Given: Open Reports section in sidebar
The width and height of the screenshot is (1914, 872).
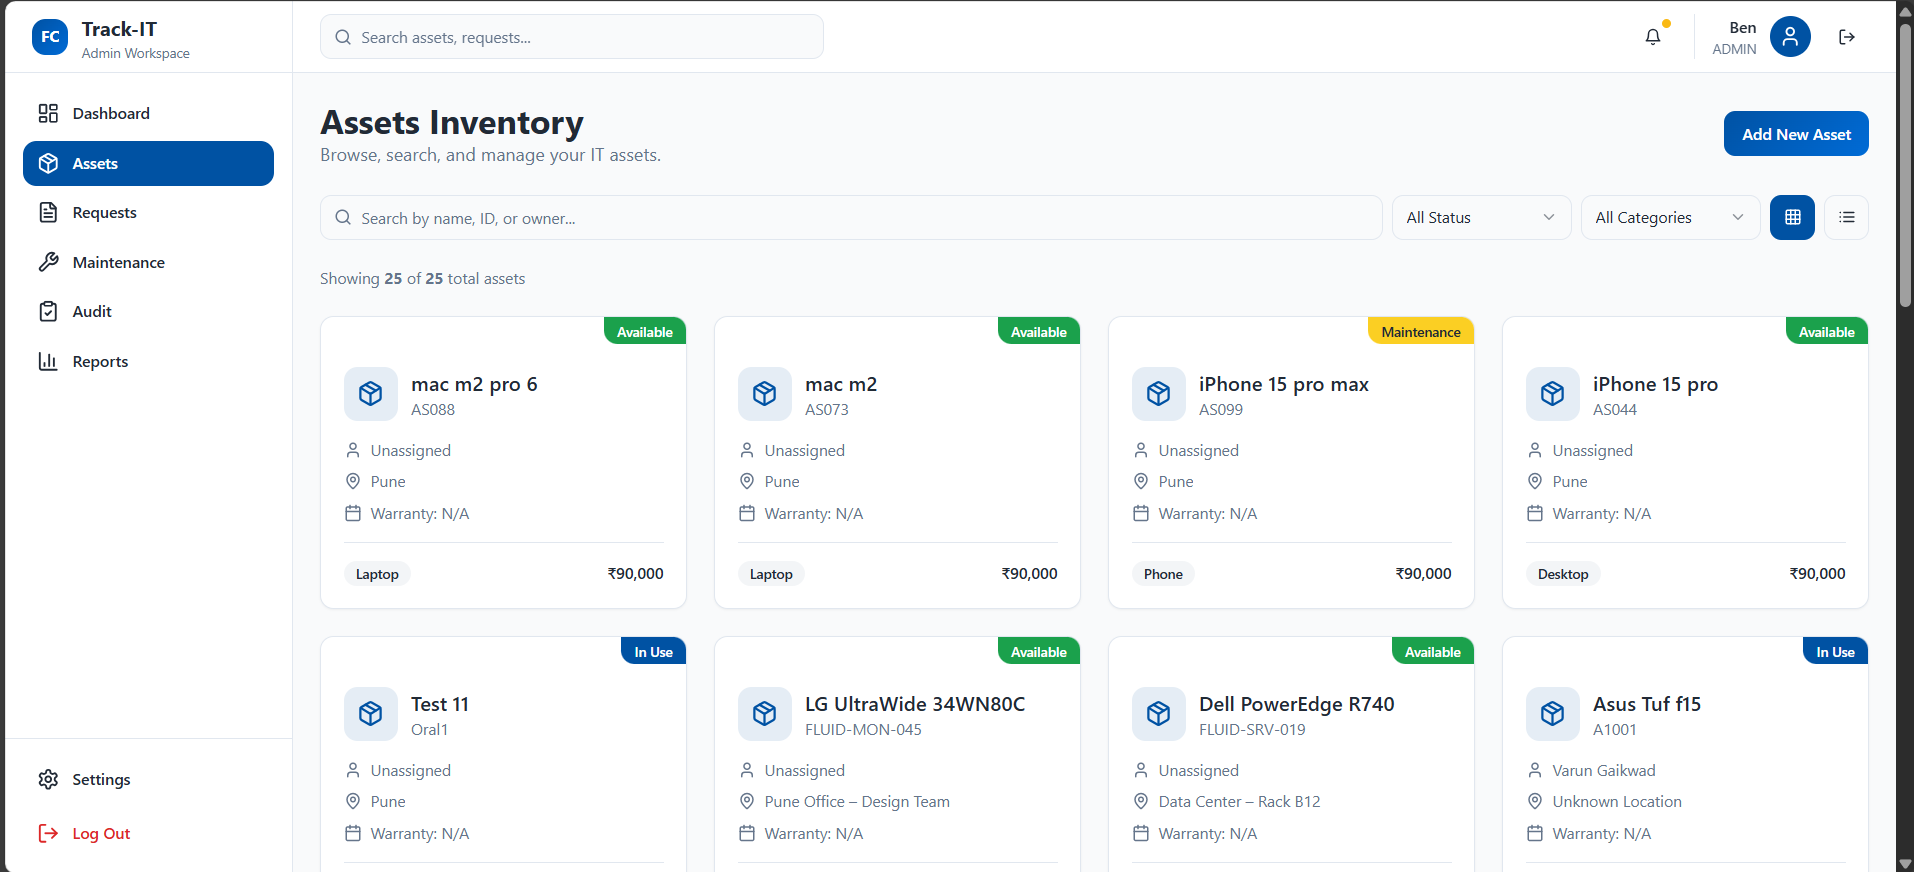Looking at the screenshot, I should (148, 361).
